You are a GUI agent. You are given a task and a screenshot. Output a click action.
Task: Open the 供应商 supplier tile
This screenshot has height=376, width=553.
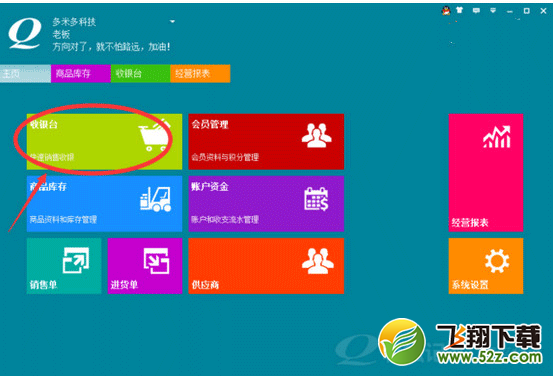[x=266, y=266]
